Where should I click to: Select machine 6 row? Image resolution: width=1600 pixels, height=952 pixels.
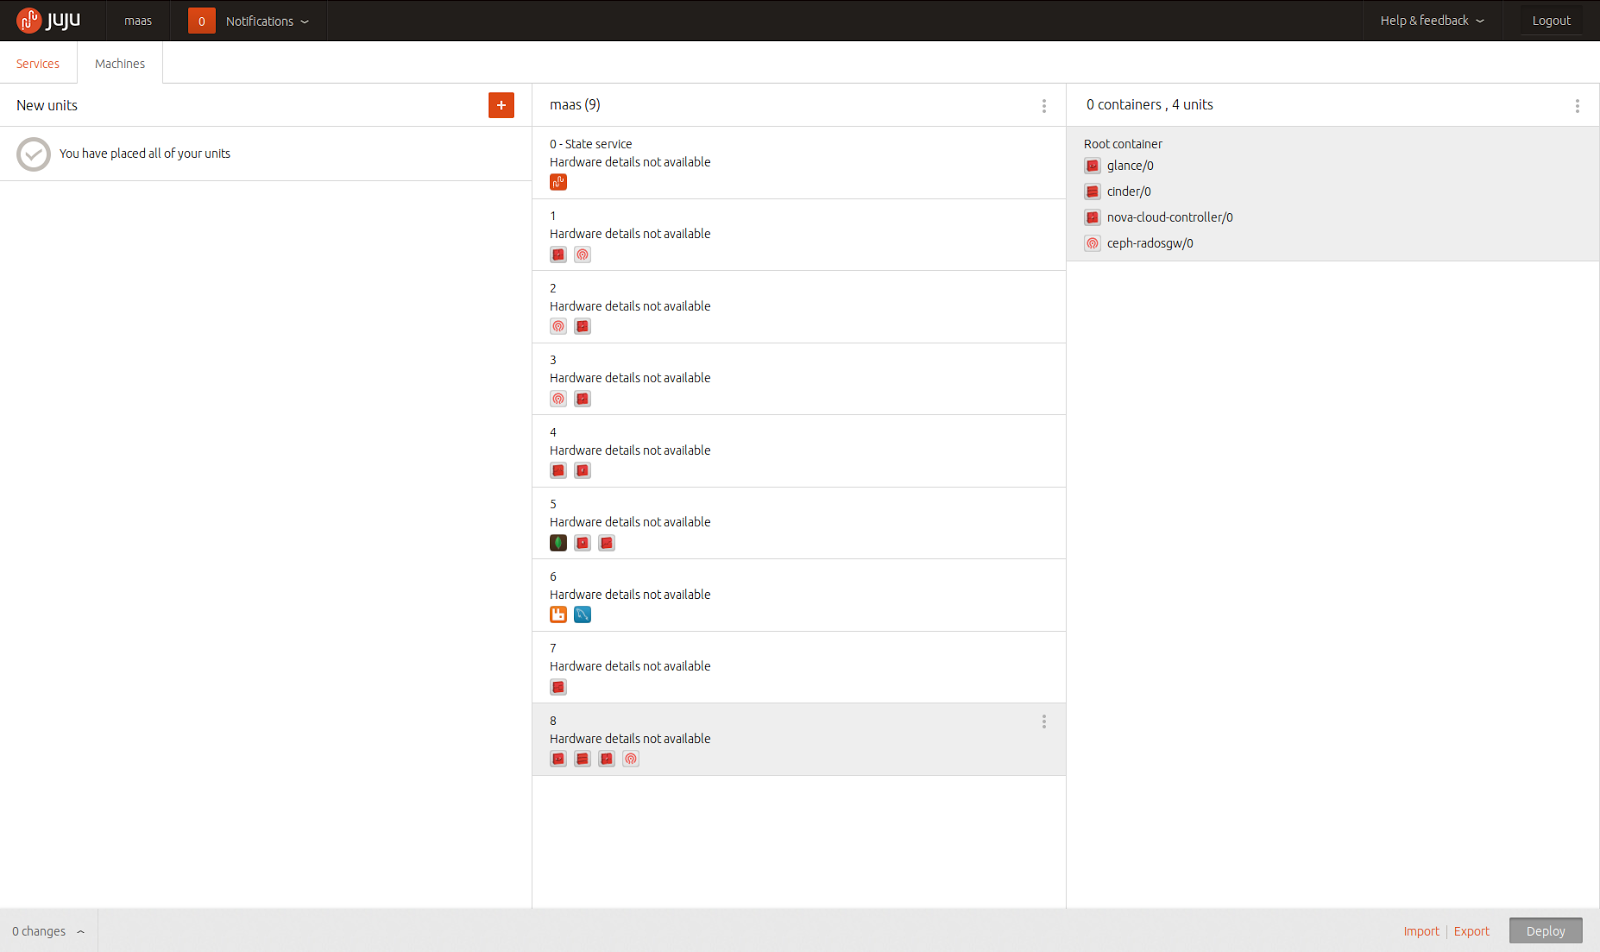799,595
